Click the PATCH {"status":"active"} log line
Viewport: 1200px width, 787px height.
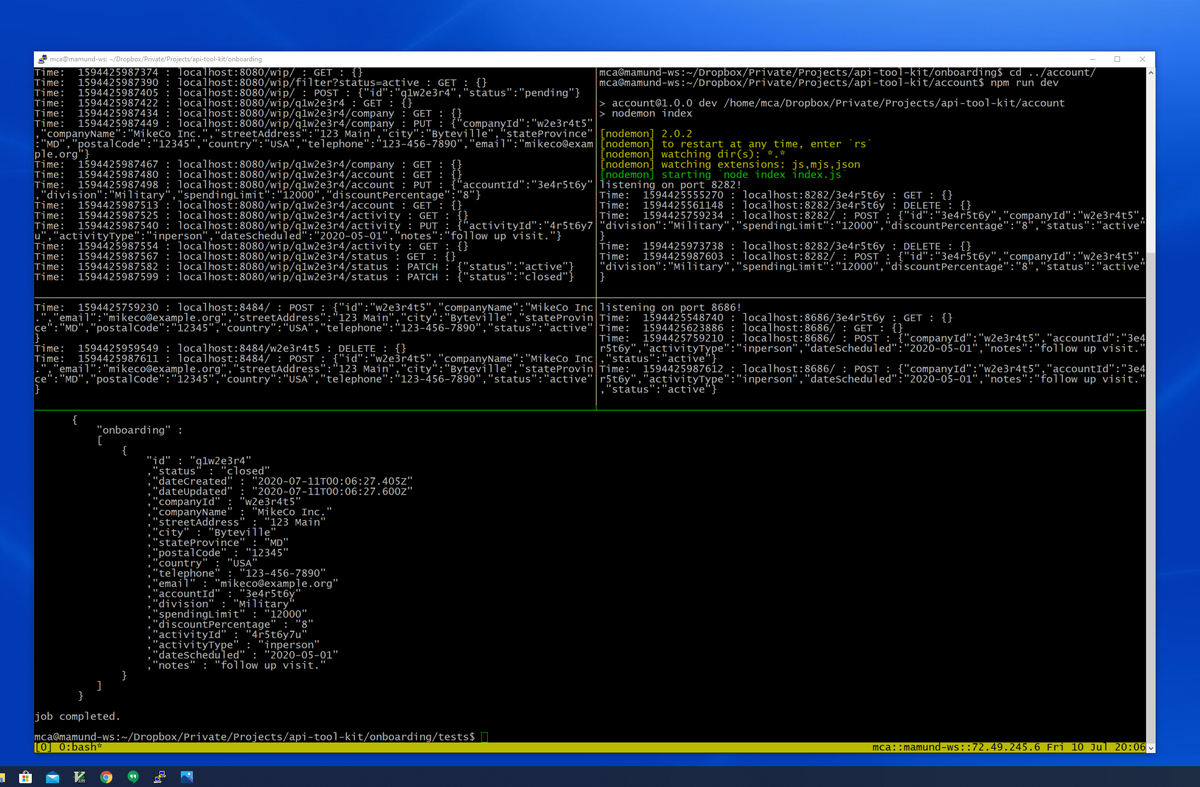click(x=307, y=267)
